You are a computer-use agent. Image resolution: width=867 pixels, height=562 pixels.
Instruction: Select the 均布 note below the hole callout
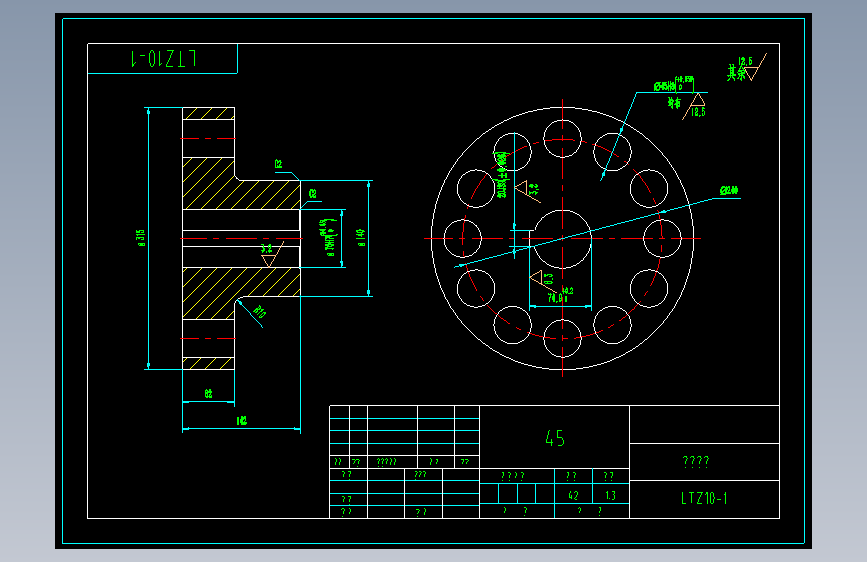674,103
